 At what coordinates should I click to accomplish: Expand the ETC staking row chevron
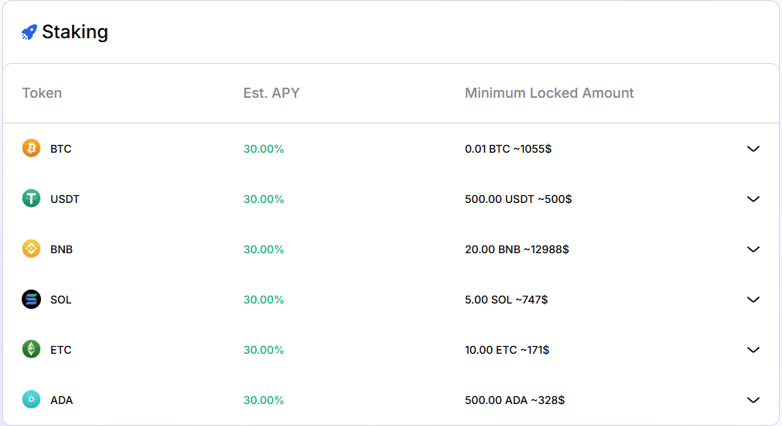point(753,350)
